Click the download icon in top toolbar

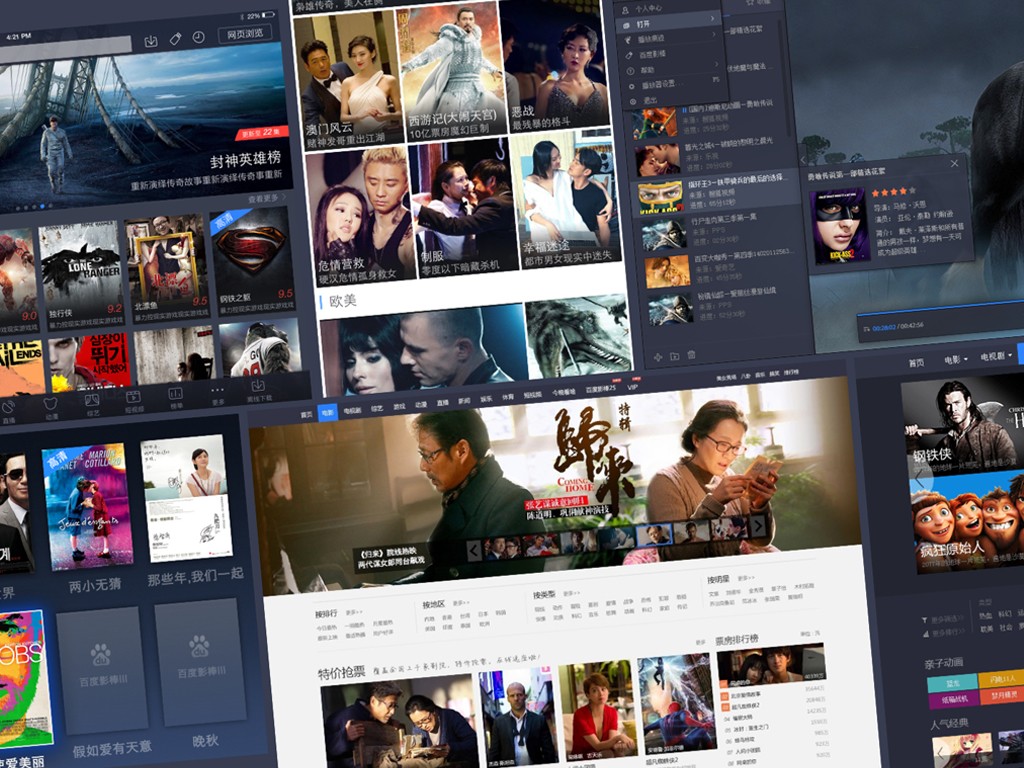click(x=151, y=40)
